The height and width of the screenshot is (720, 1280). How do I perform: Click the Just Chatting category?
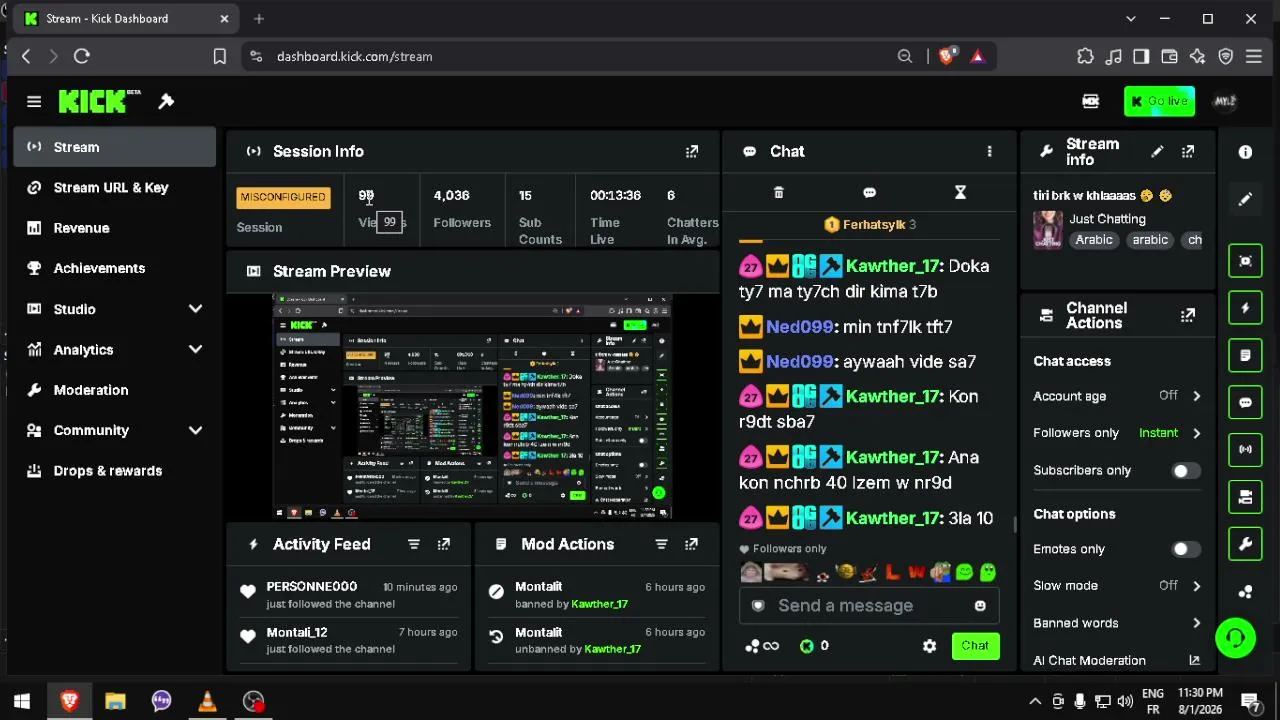(1107, 219)
